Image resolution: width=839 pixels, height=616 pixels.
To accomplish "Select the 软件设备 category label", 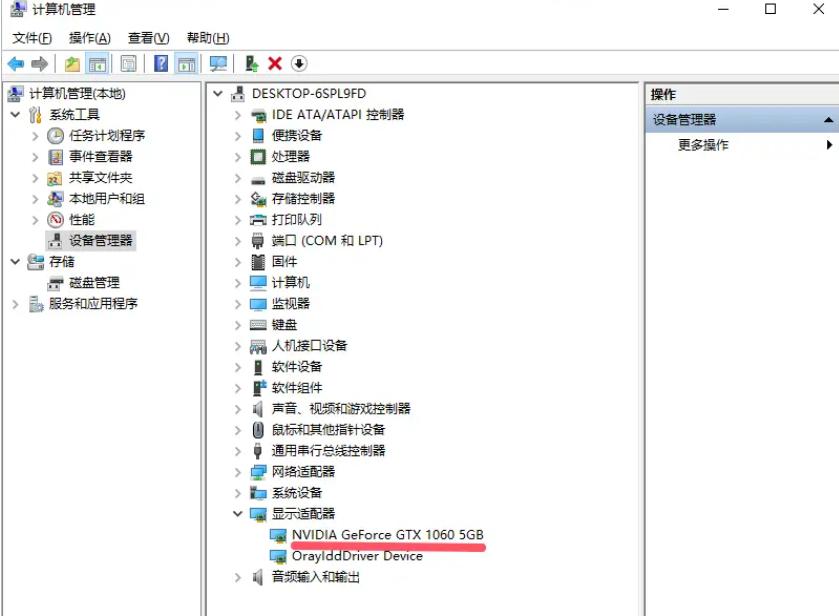I will pos(297,367).
